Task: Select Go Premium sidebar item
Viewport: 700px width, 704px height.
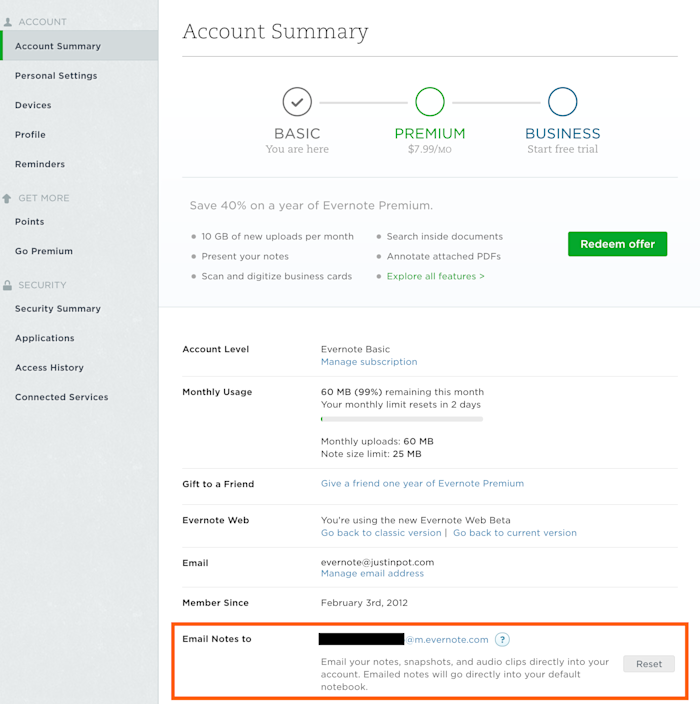Action: pos(44,251)
